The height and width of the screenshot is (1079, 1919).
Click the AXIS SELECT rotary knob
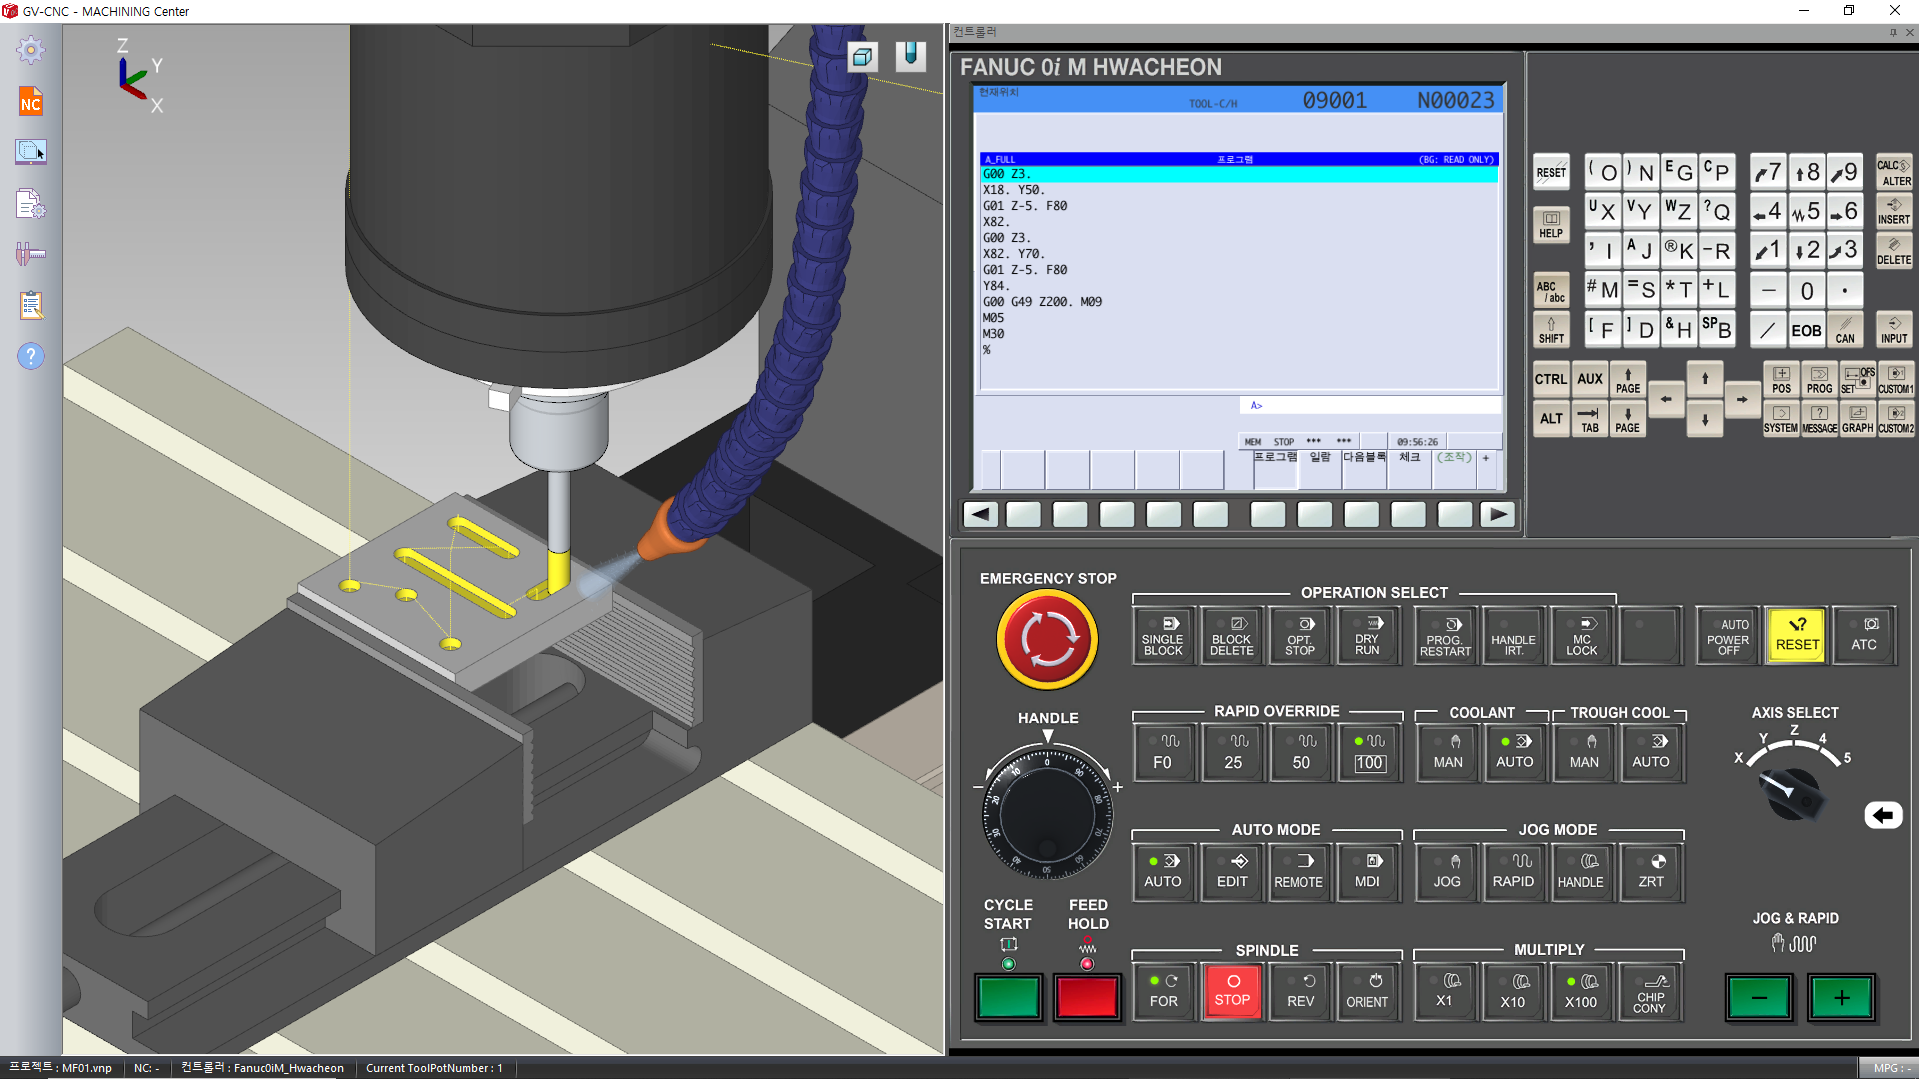[x=1794, y=794]
